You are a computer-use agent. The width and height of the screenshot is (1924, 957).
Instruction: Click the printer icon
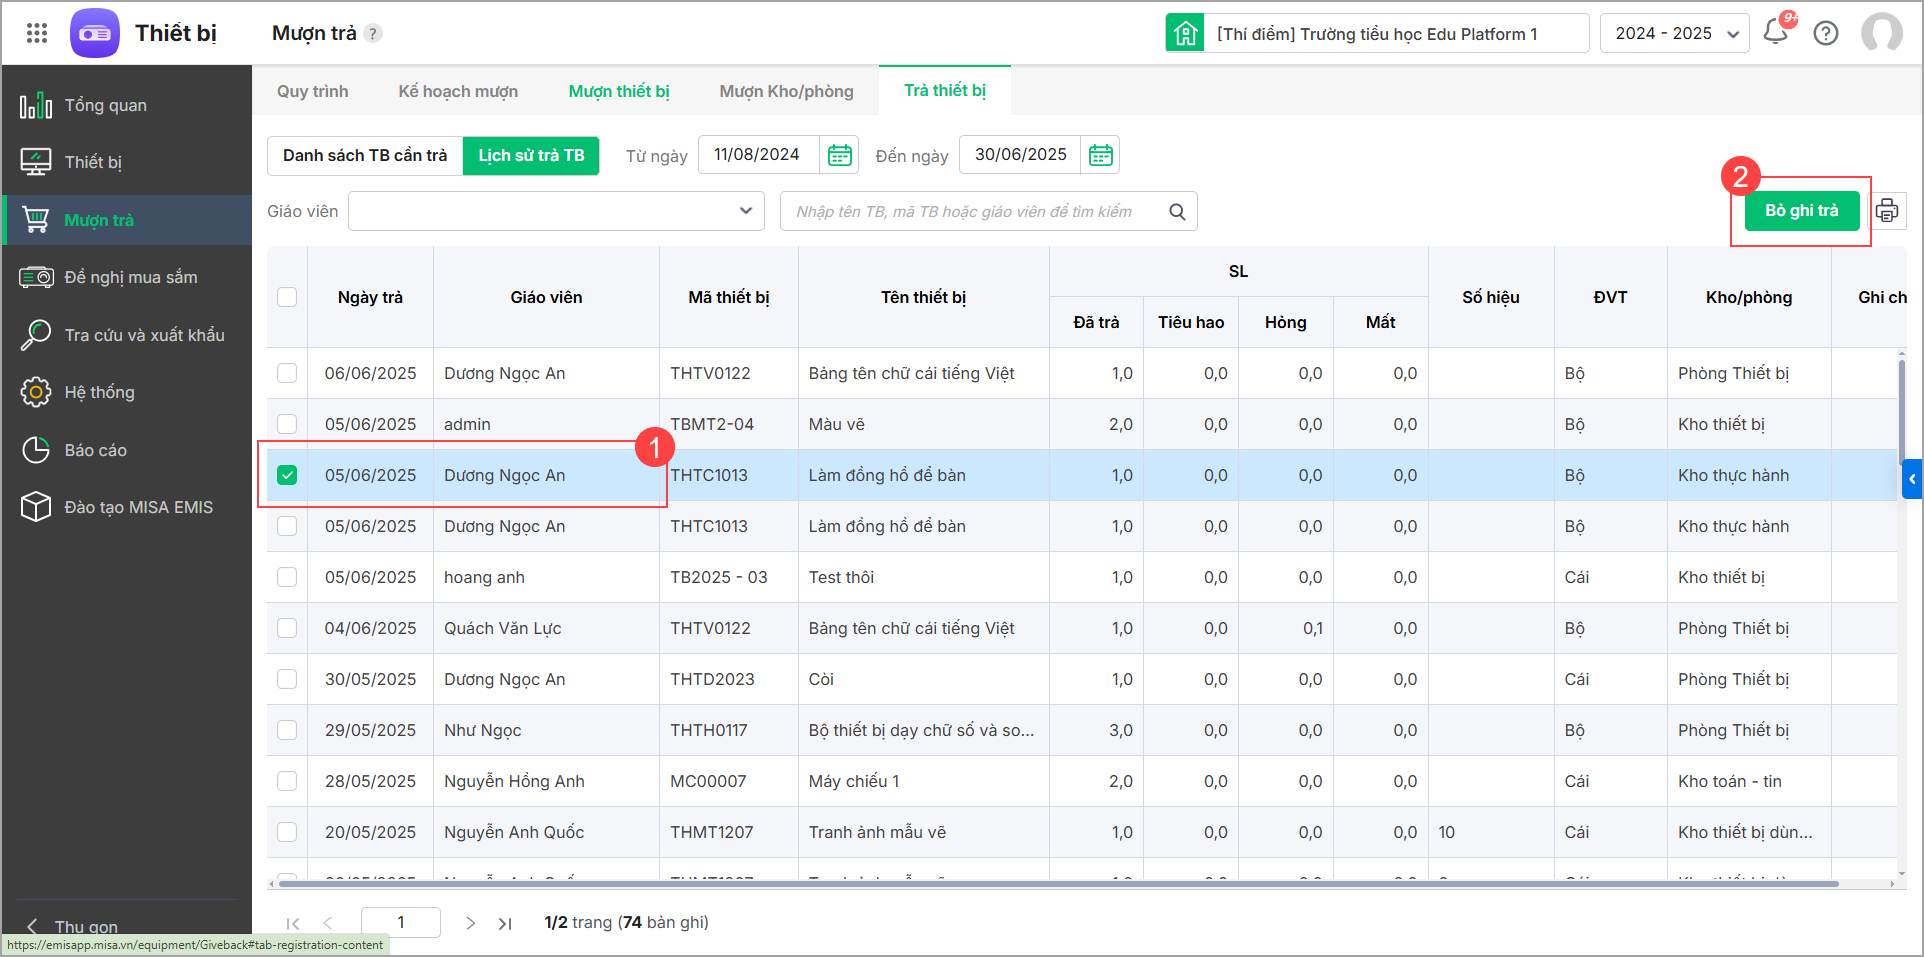coord(1887,211)
